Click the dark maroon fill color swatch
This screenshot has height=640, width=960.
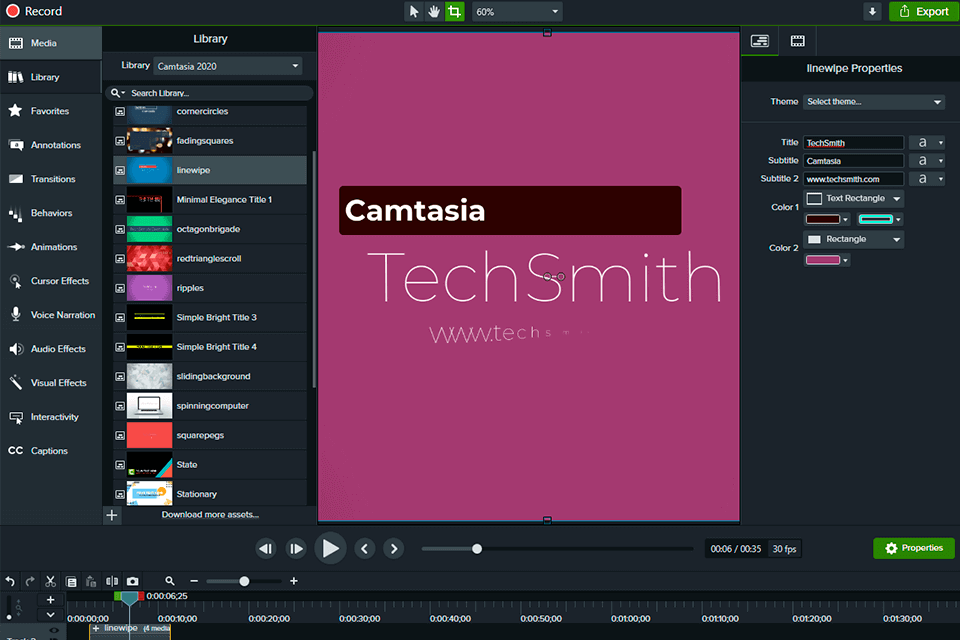pos(827,219)
